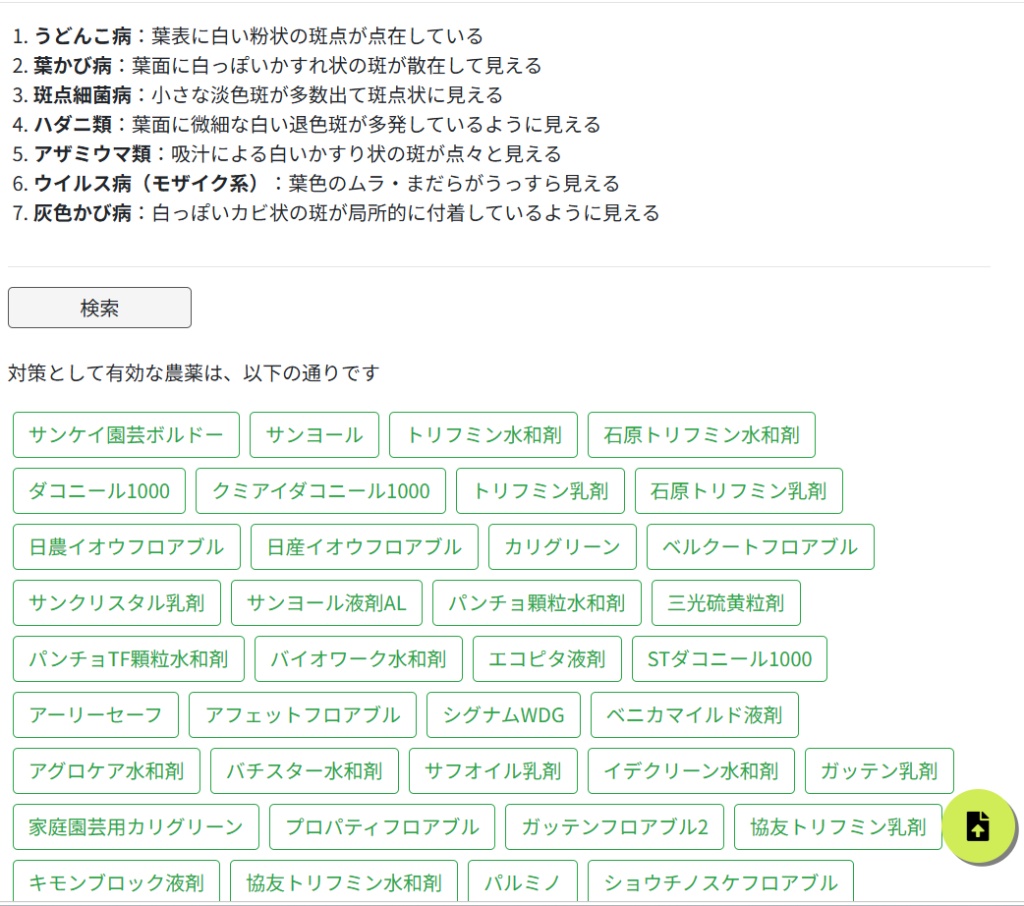Select 日産イオウフロアブル tag
The height and width of the screenshot is (906, 1024).
pyautogui.click(x=364, y=547)
